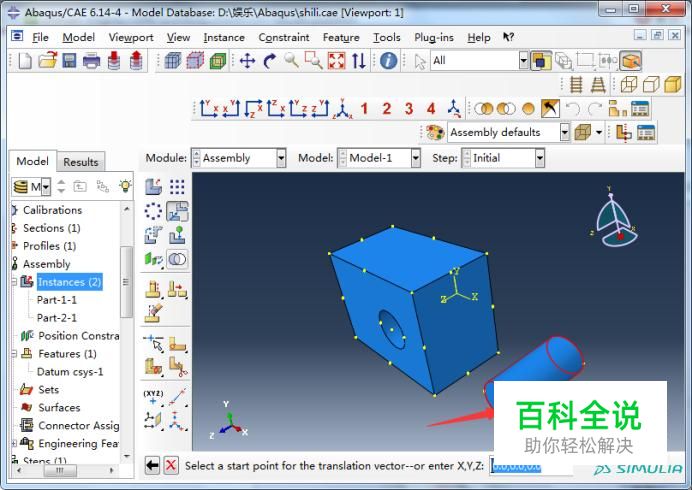
Task: Click the model tree horizontal scrollbar
Action: click(x=60, y=471)
